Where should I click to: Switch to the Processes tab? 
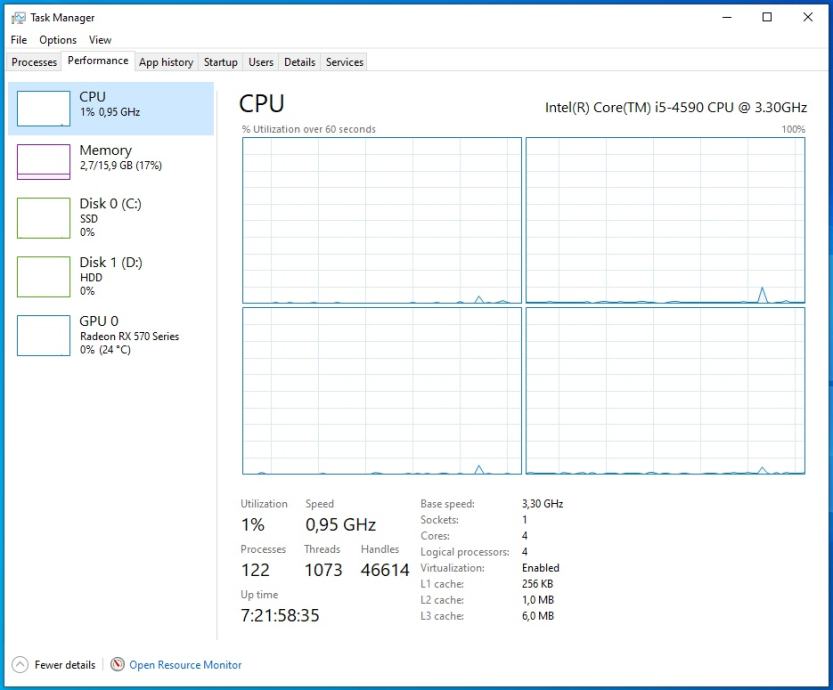point(35,62)
